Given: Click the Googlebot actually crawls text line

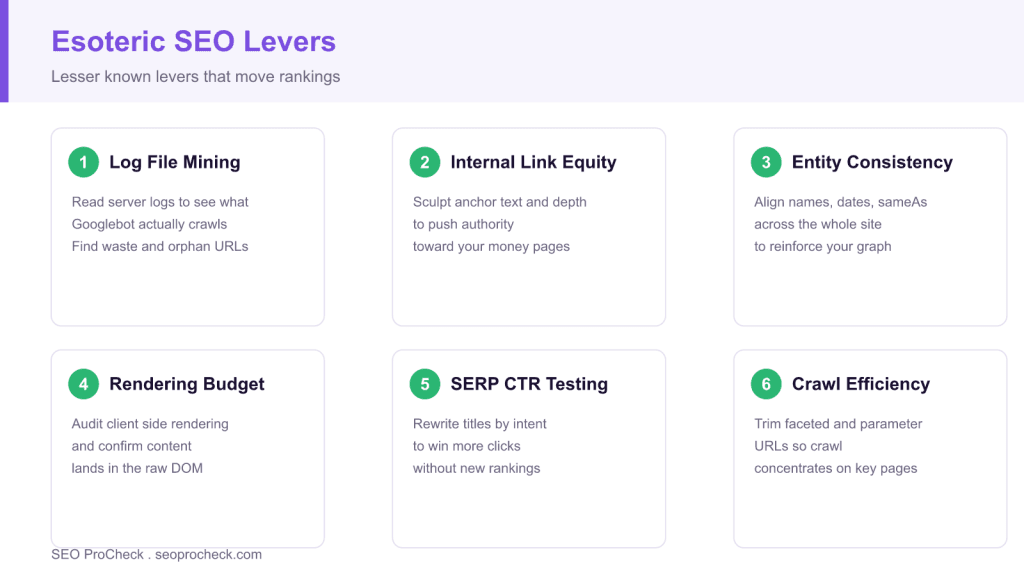Looking at the screenshot, I should coord(150,224).
